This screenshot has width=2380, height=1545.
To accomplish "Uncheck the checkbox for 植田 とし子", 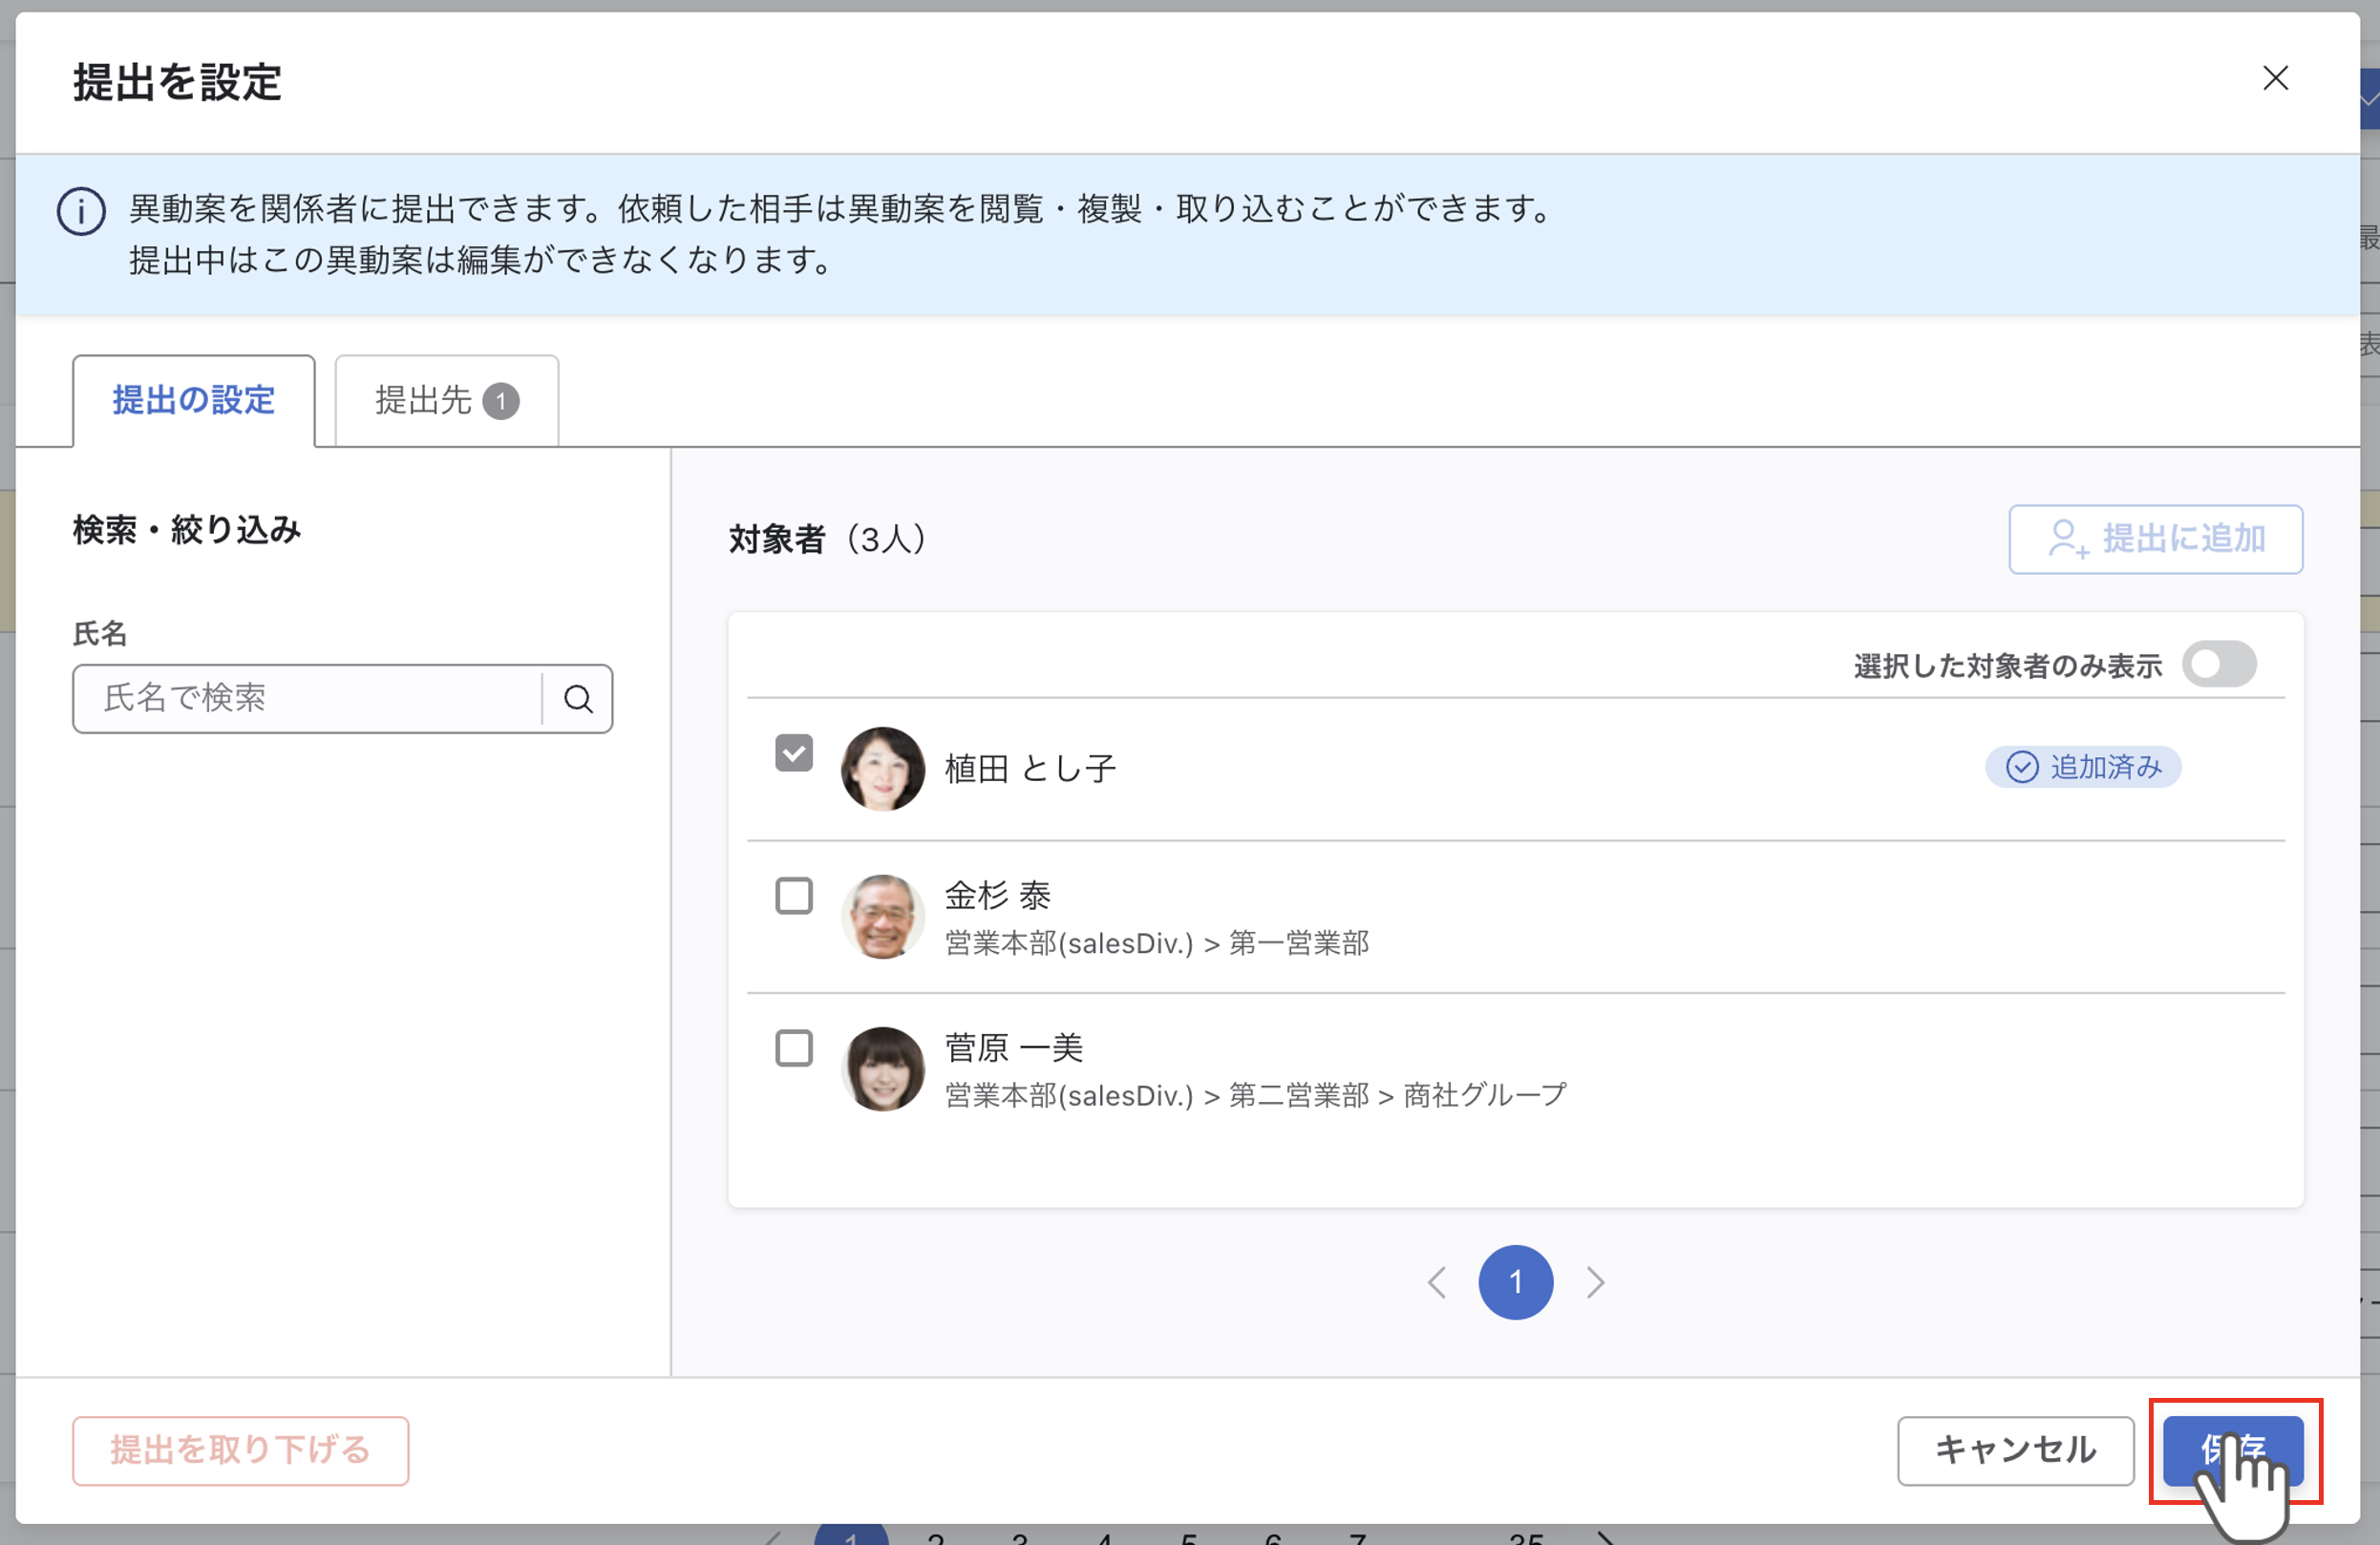I will [794, 753].
